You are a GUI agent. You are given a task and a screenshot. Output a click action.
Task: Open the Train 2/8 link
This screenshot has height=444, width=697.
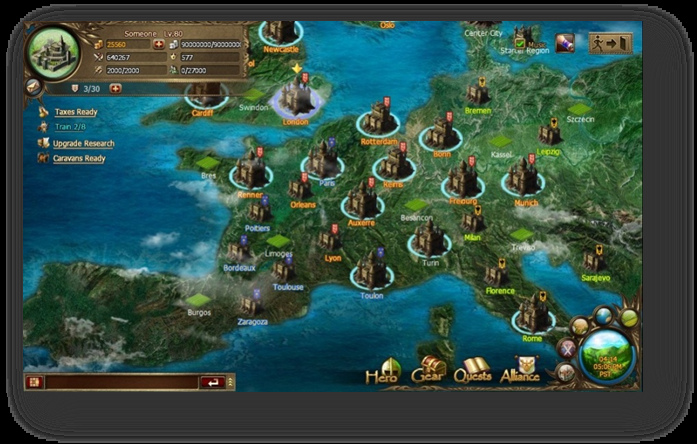click(x=70, y=127)
